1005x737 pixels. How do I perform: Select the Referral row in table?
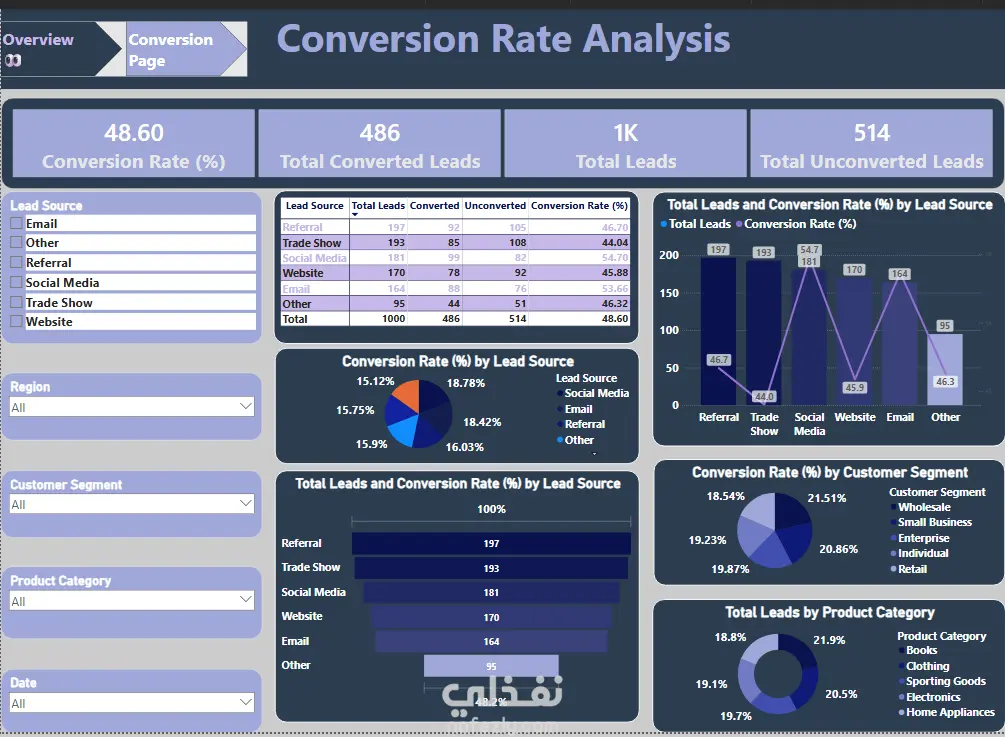pyautogui.click(x=456, y=228)
